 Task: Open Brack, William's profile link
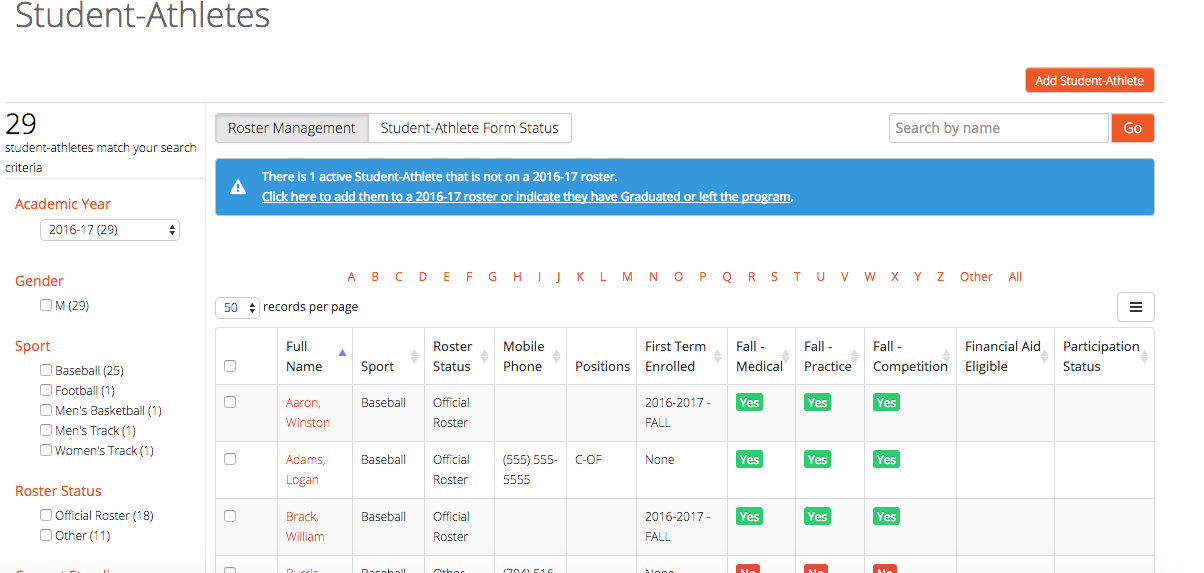(x=305, y=526)
